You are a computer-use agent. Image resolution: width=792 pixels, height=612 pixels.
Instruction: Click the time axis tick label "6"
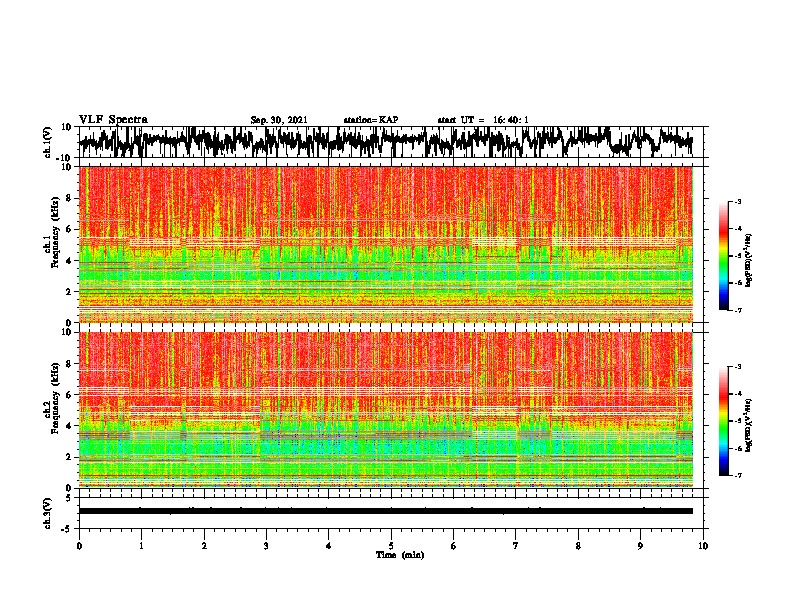[454, 546]
